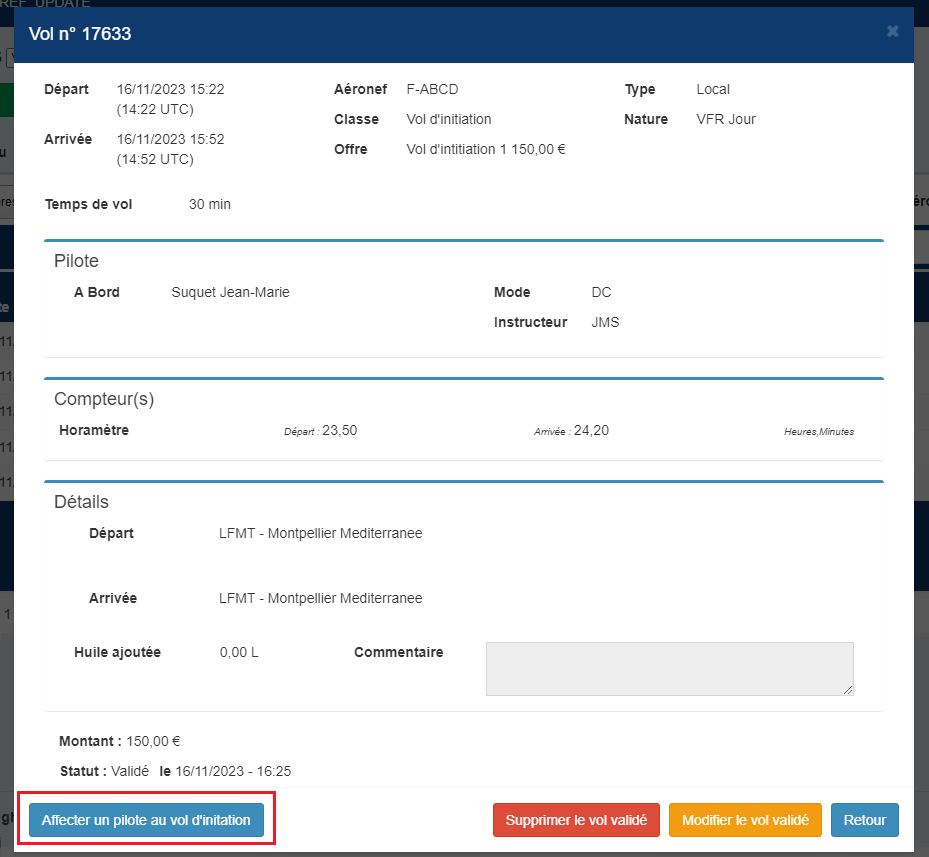Click the Horamètre departure value 23,50

click(339, 430)
